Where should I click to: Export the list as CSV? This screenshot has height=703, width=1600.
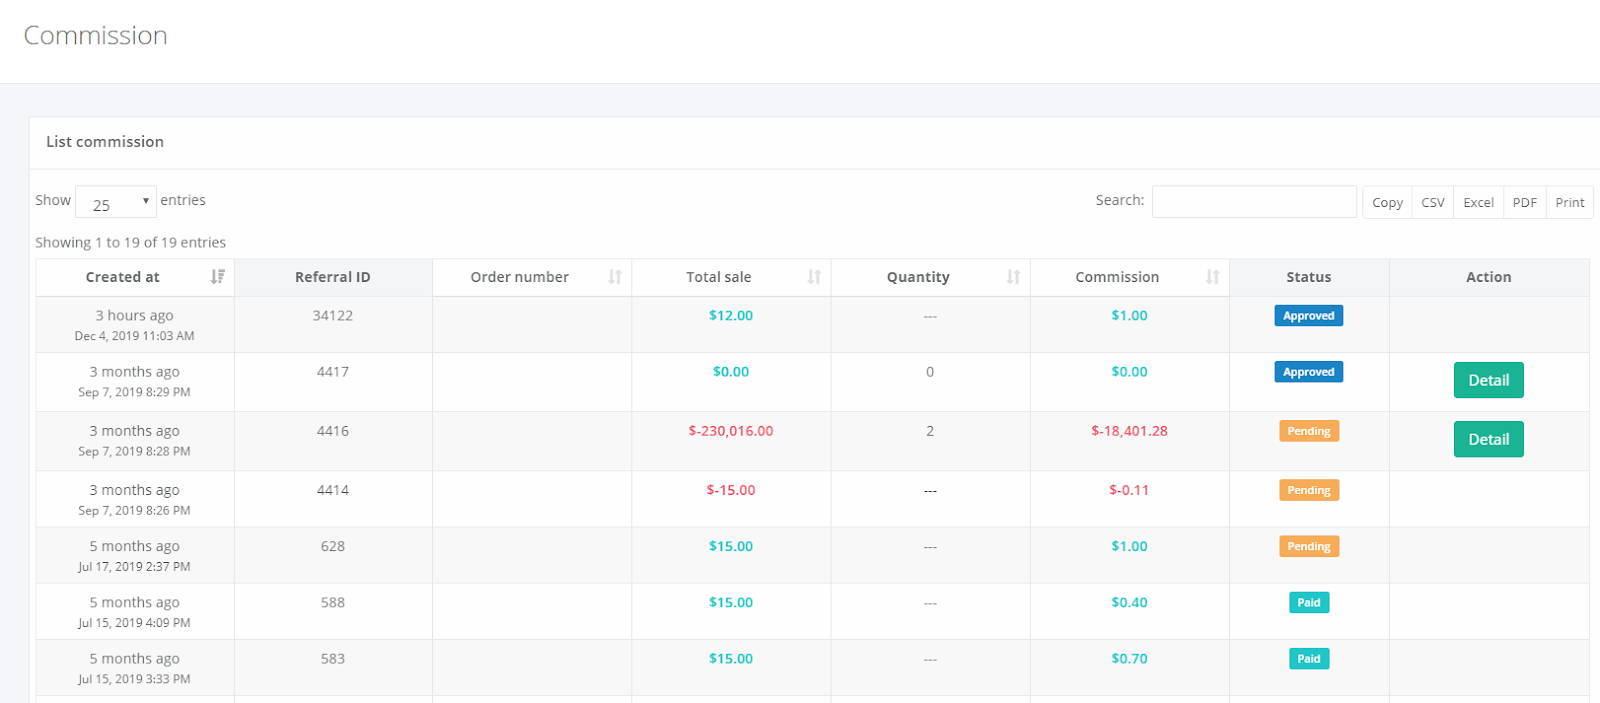coord(1433,202)
